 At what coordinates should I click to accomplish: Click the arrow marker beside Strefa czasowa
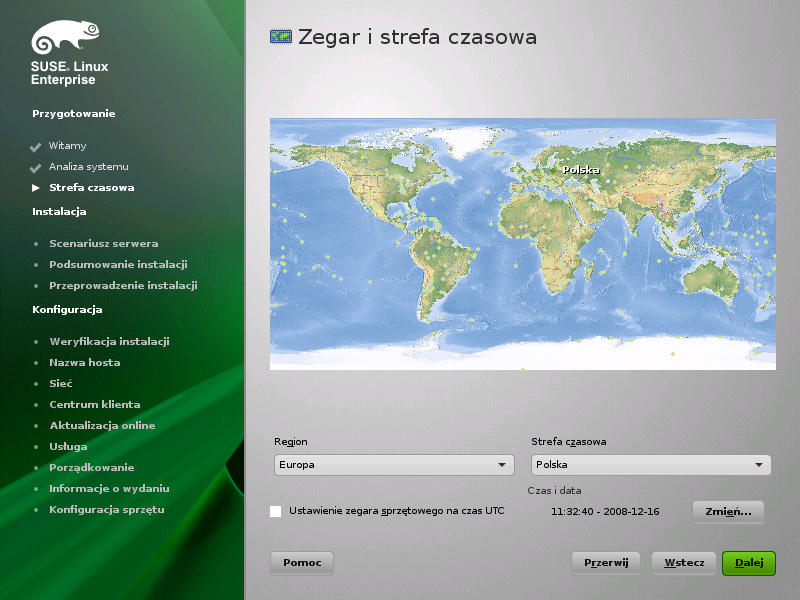point(36,188)
